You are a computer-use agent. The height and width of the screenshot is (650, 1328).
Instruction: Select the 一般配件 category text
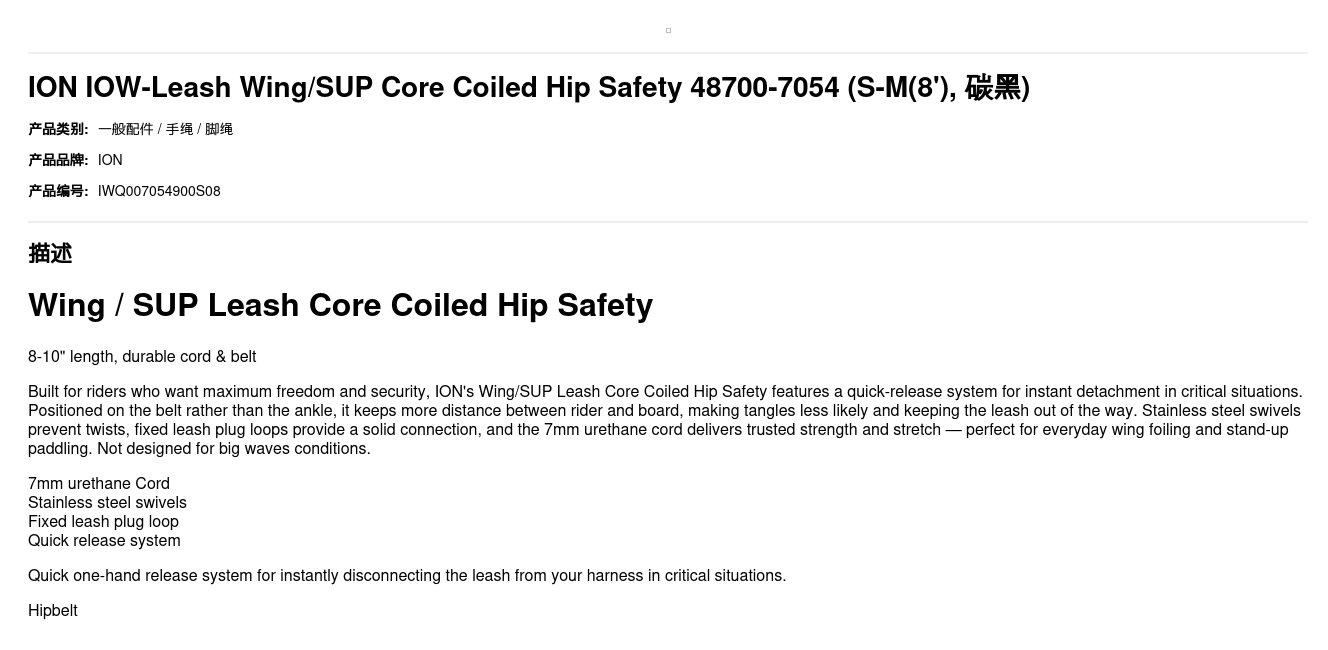point(126,129)
